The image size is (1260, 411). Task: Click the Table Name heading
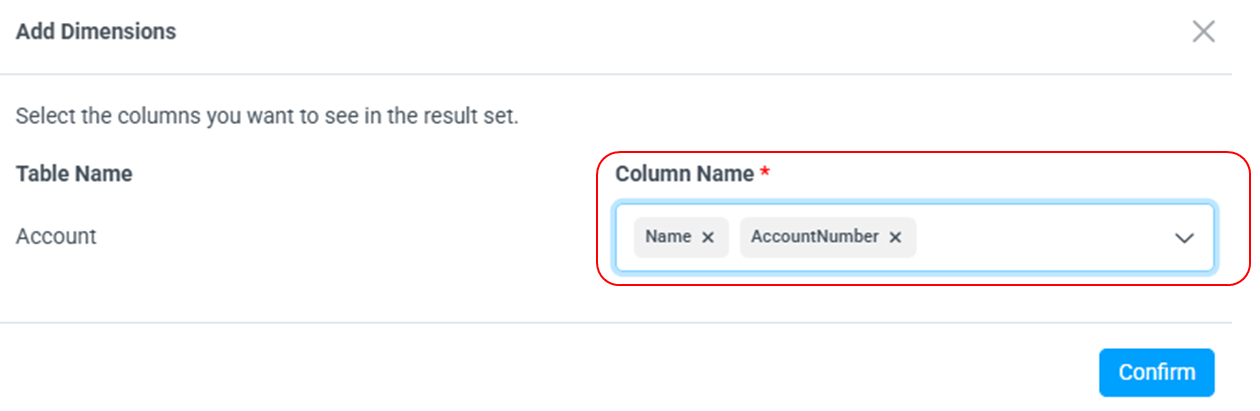click(74, 174)
